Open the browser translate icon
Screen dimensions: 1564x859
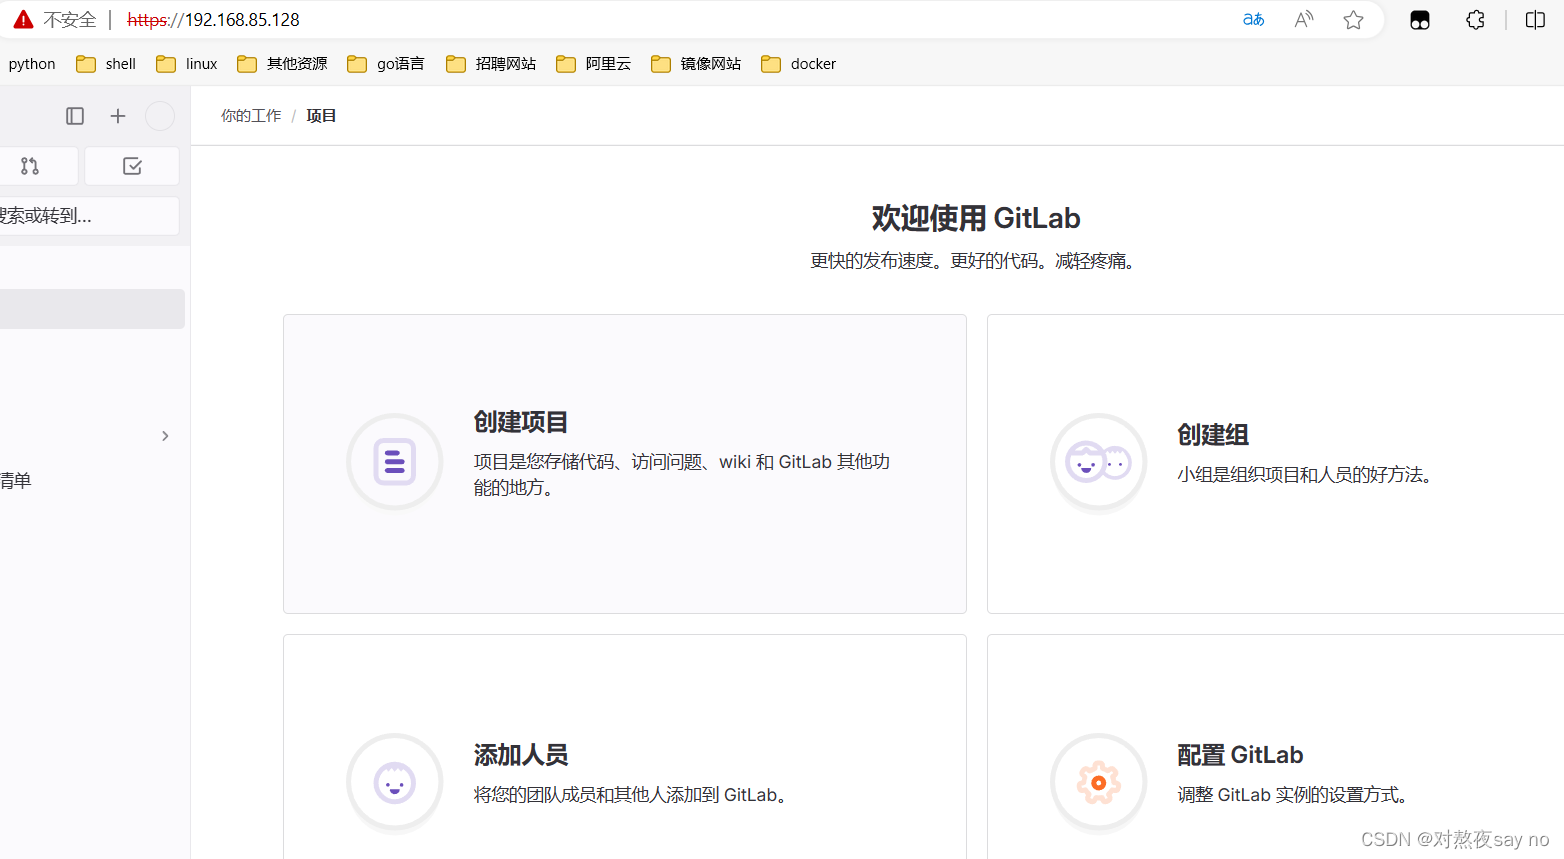pyautogui.click(x=1253, y=20)
